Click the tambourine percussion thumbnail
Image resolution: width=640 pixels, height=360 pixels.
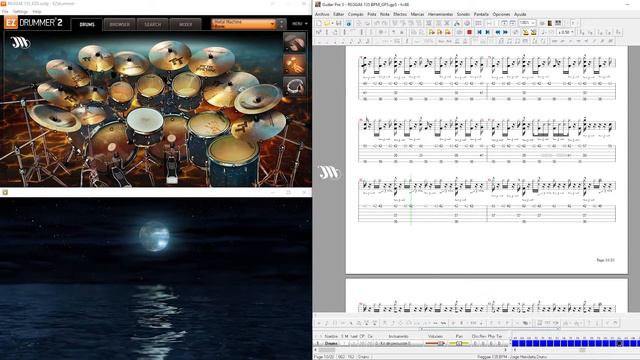(x=294, y=86)
